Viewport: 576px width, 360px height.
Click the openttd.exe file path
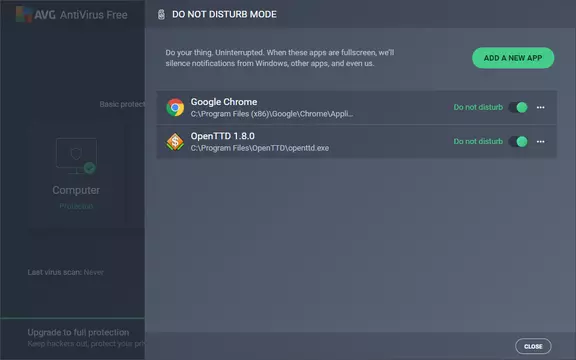[x=260, y=148]
